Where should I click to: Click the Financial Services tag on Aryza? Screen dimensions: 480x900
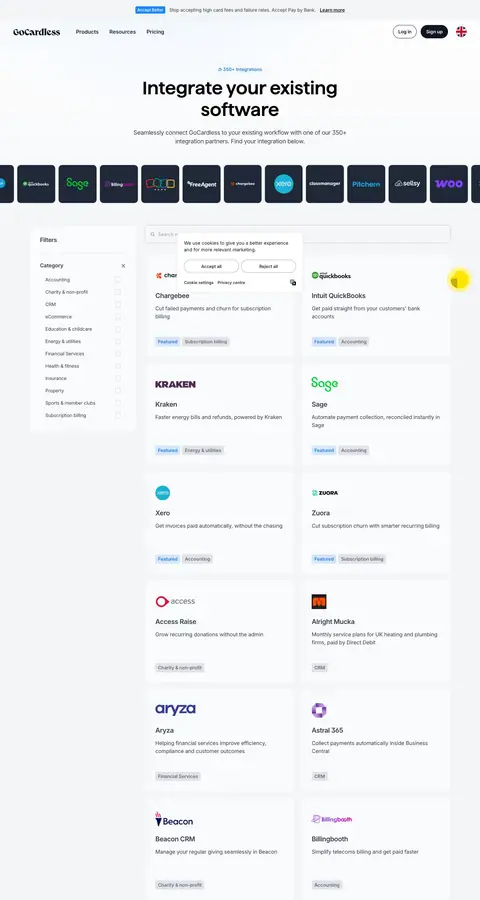[178, 777]
